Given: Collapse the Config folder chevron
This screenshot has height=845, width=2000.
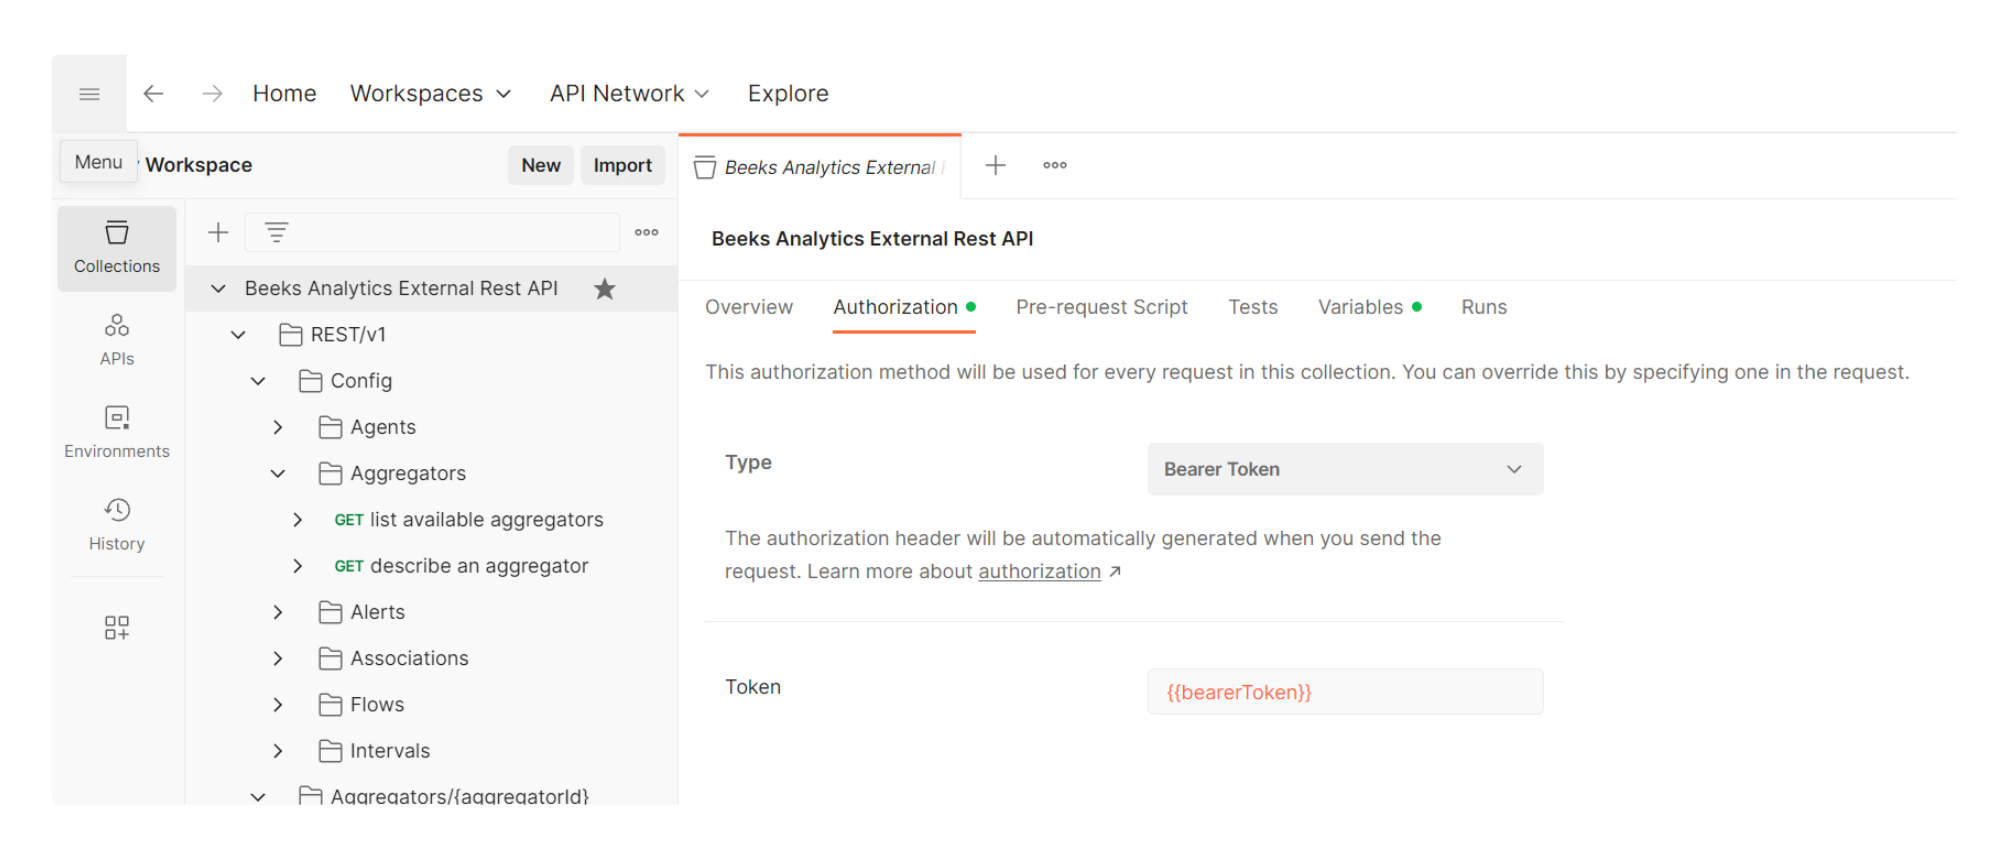Looking at the screenshot, I should tap(258, 381).
